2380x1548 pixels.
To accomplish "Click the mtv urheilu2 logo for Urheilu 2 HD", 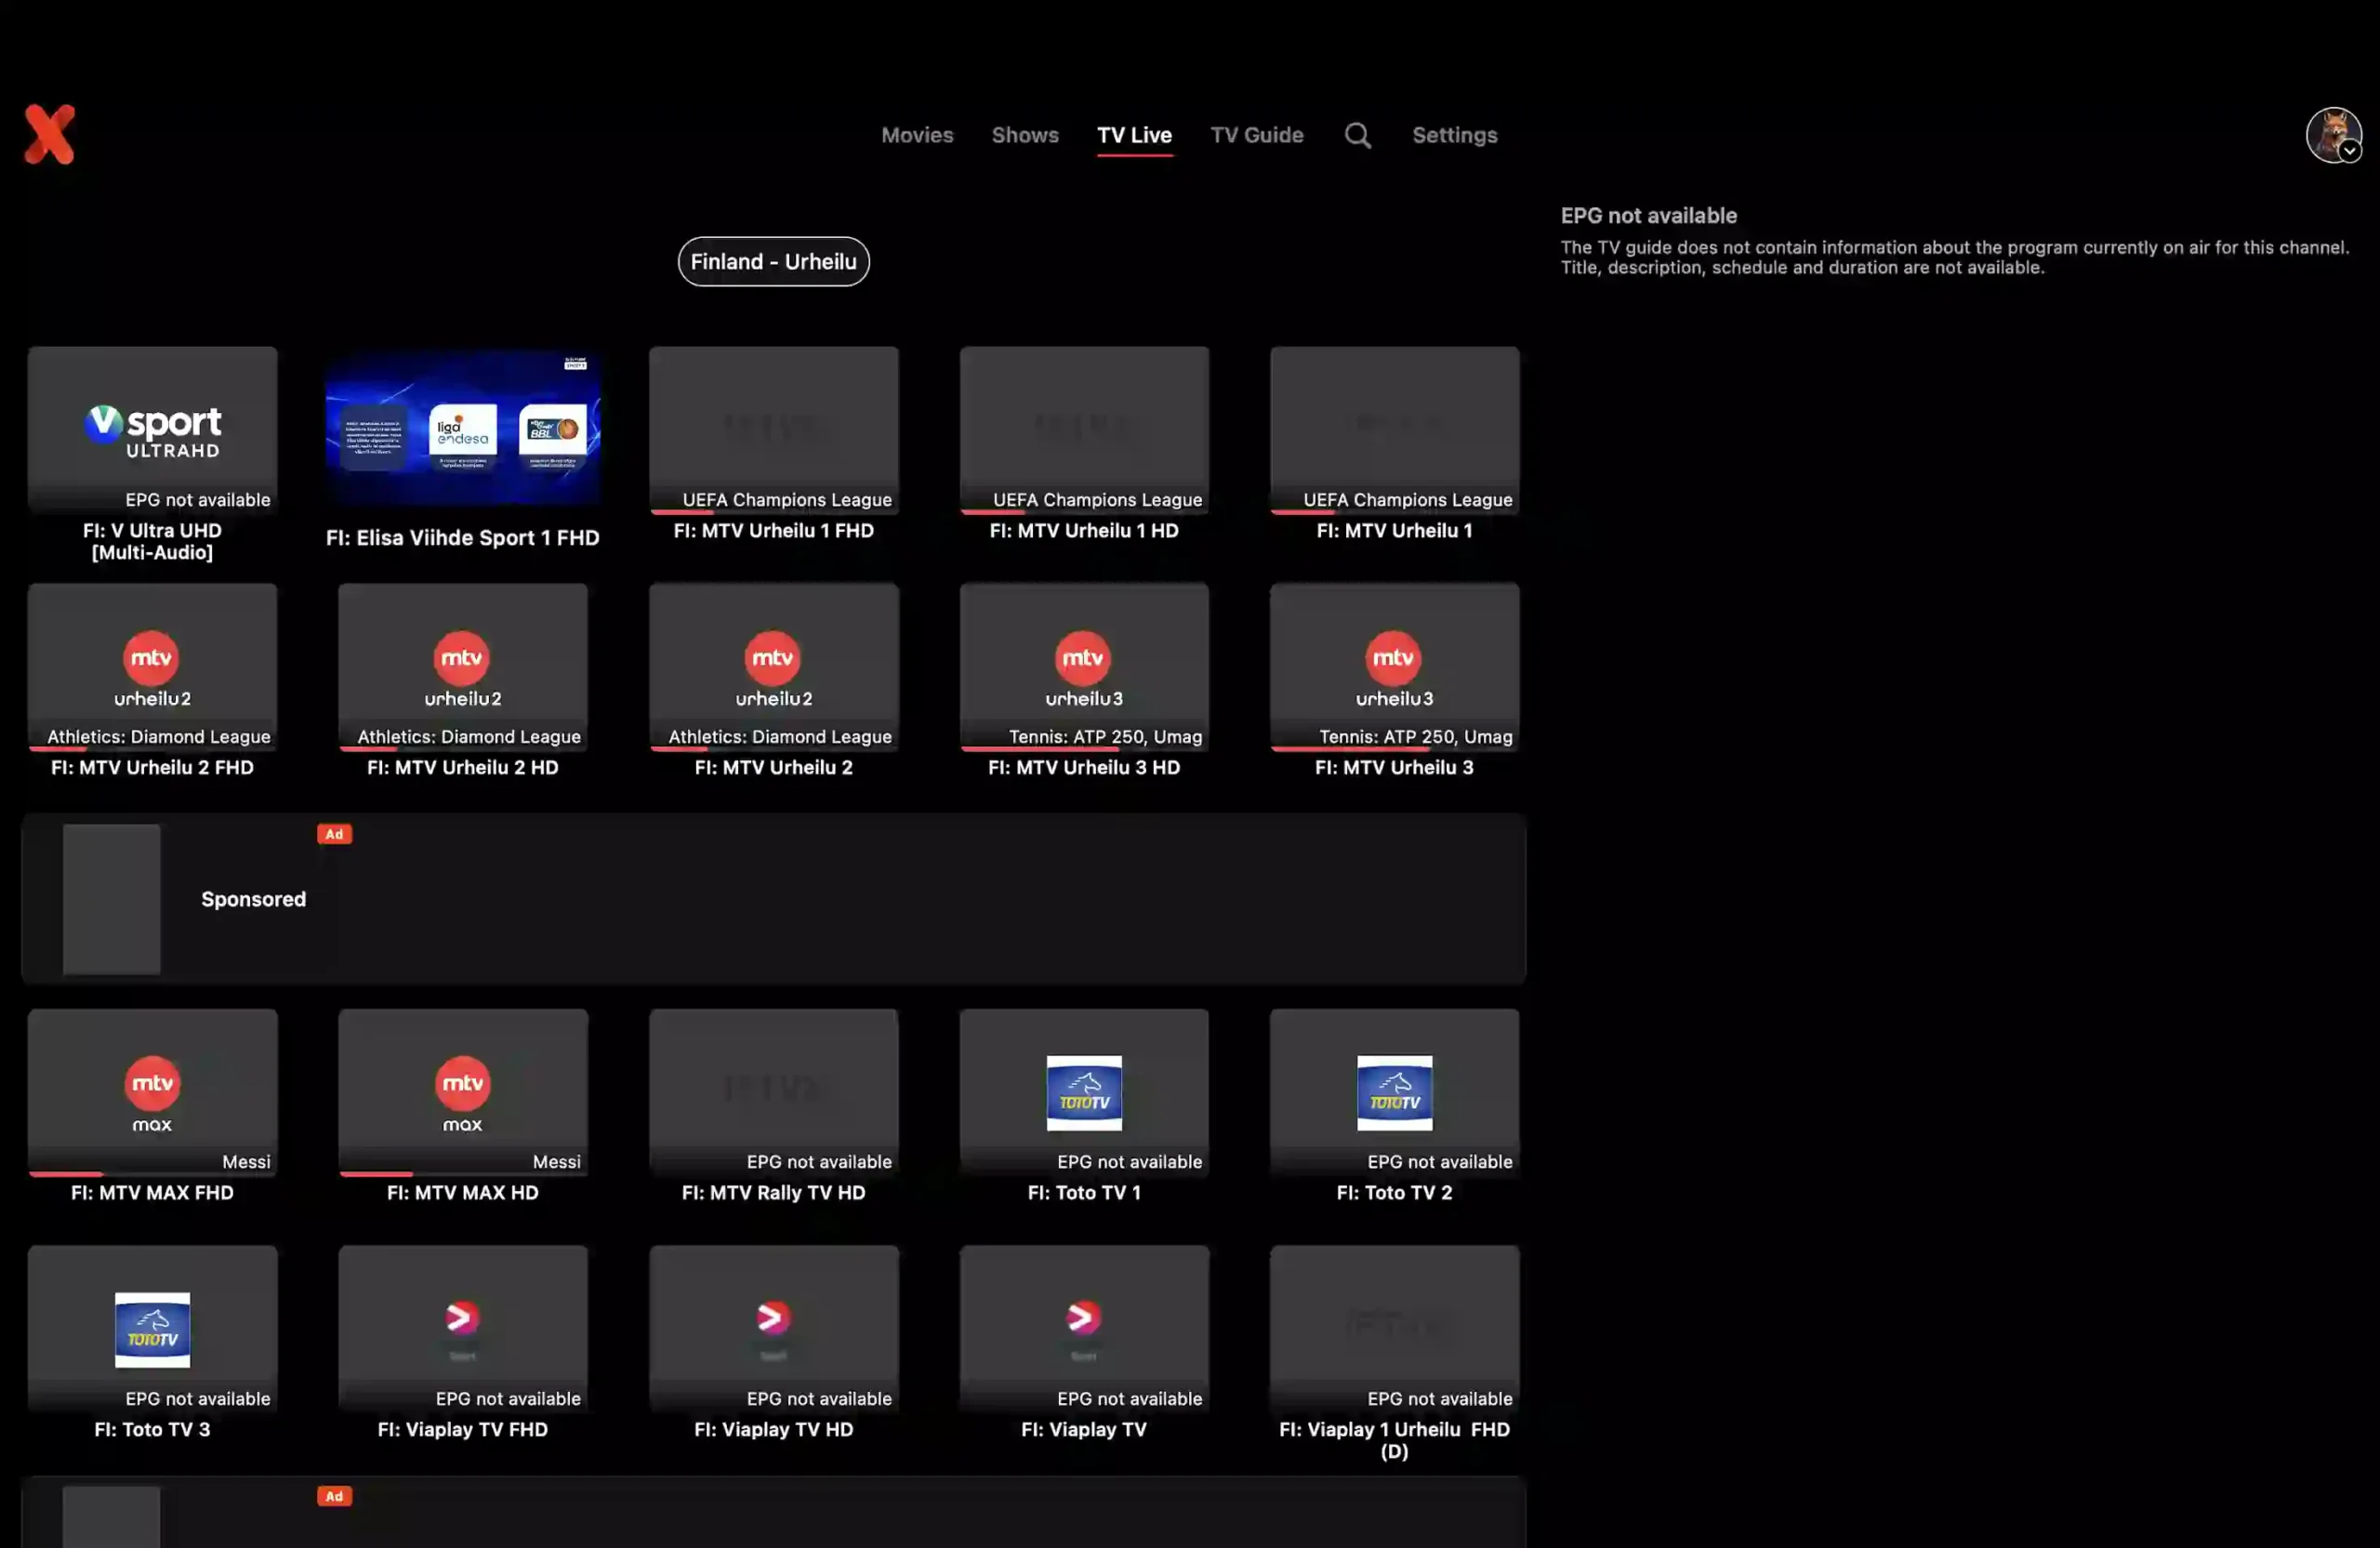I will coord(462,668).
